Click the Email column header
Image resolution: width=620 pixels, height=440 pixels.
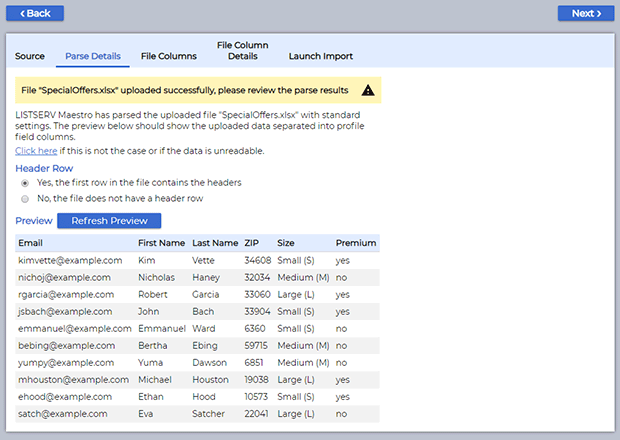(30, 243)
